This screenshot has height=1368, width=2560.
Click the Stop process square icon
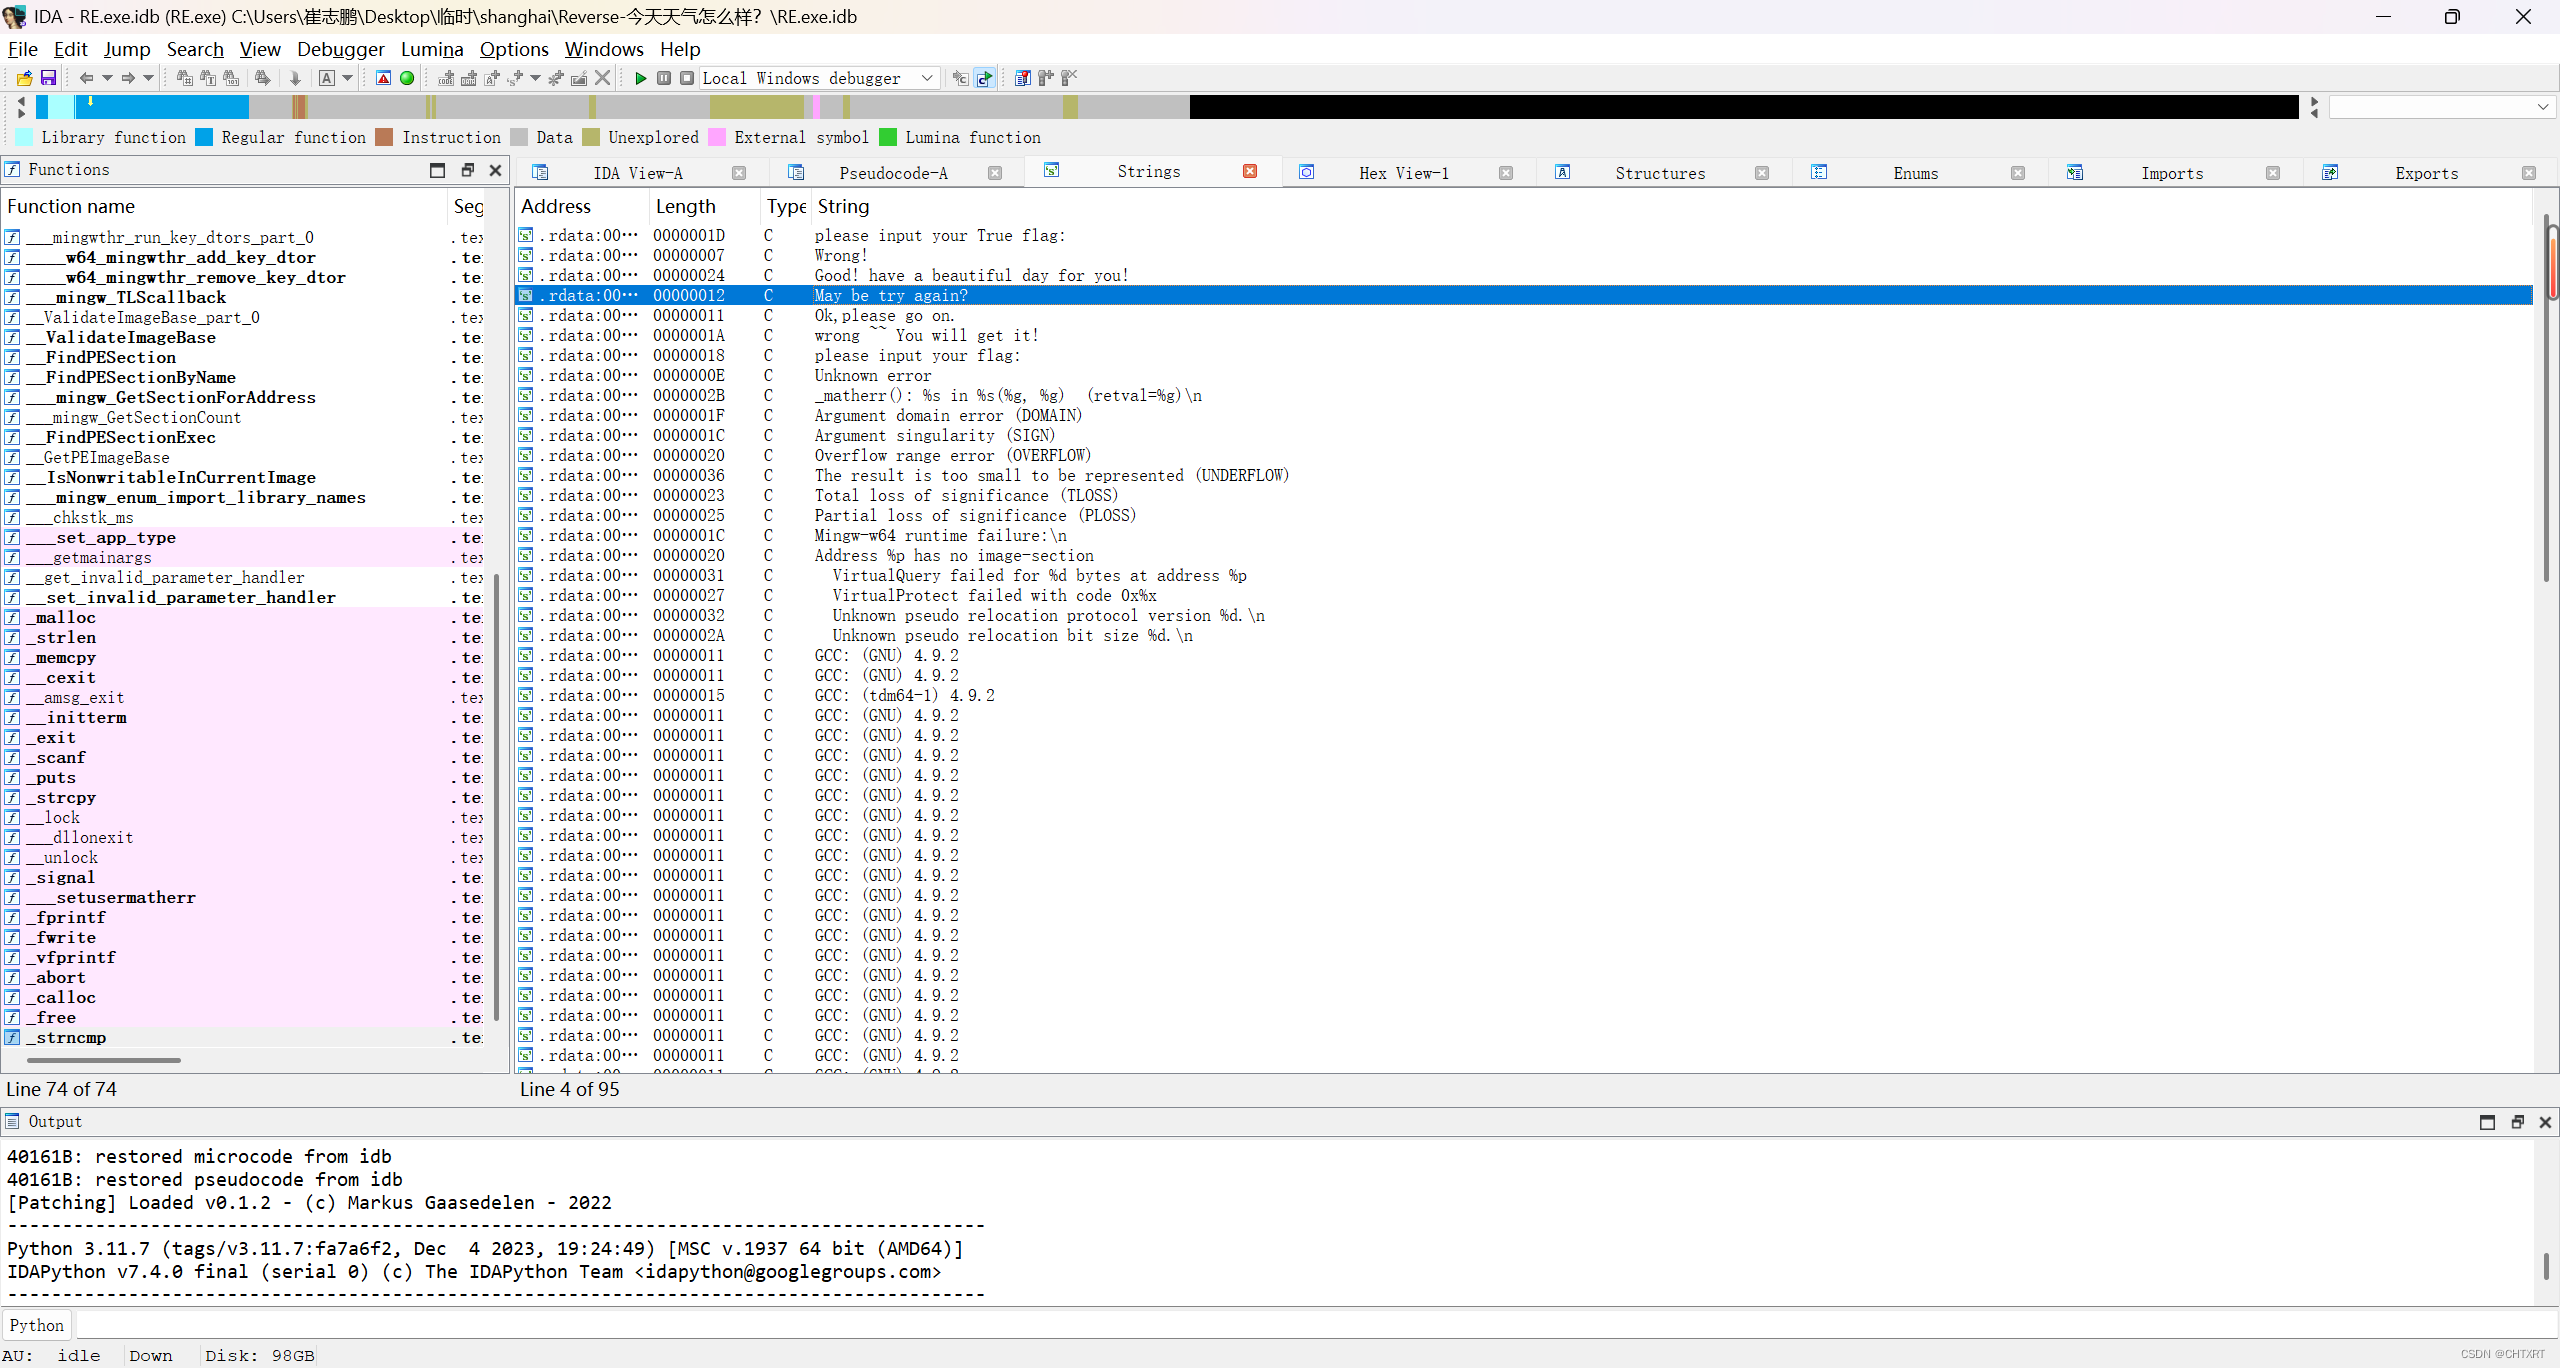(687, 78)
